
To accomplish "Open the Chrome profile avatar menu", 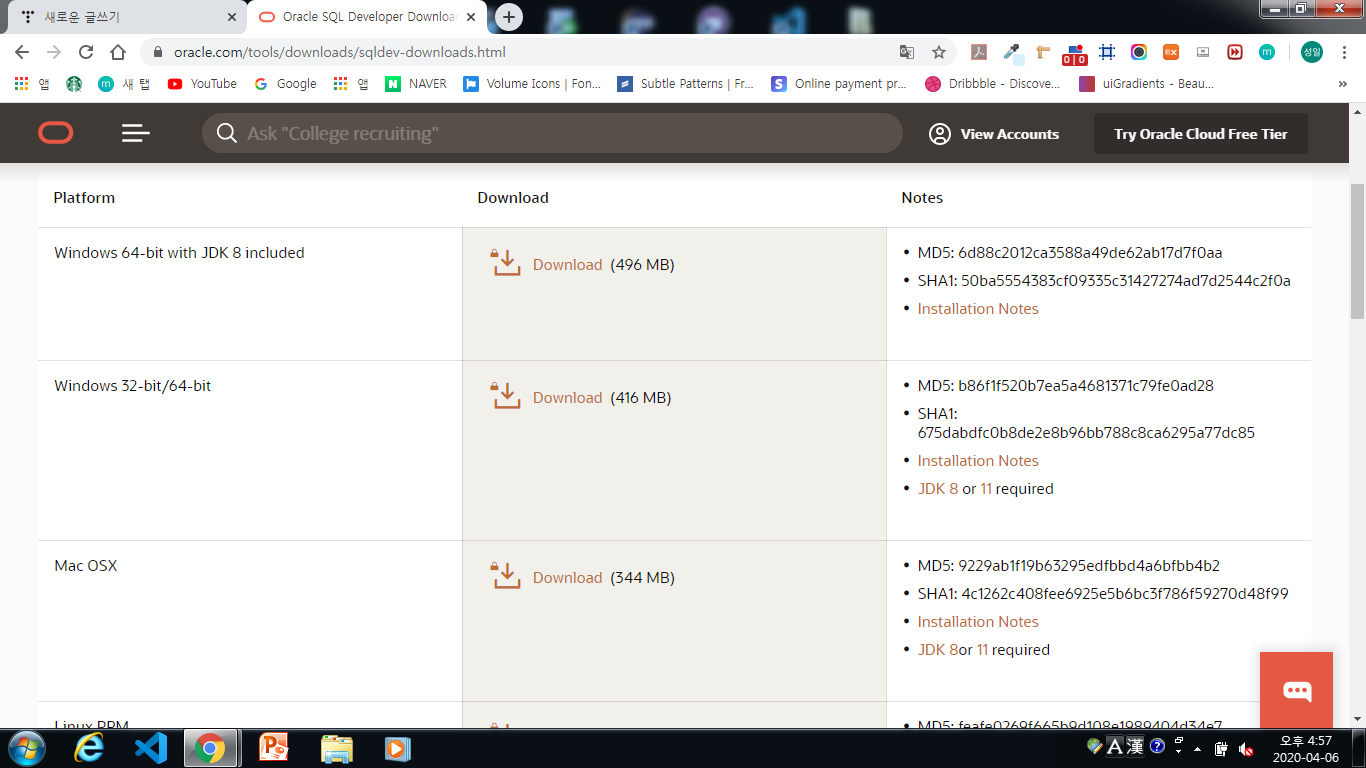I will [x=1312, y=52].
